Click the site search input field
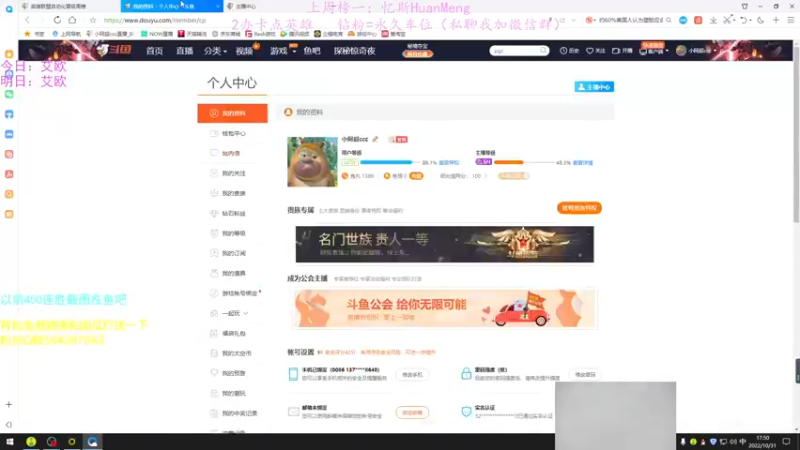This screenshot has height=450, width=800. click(514, 51)
